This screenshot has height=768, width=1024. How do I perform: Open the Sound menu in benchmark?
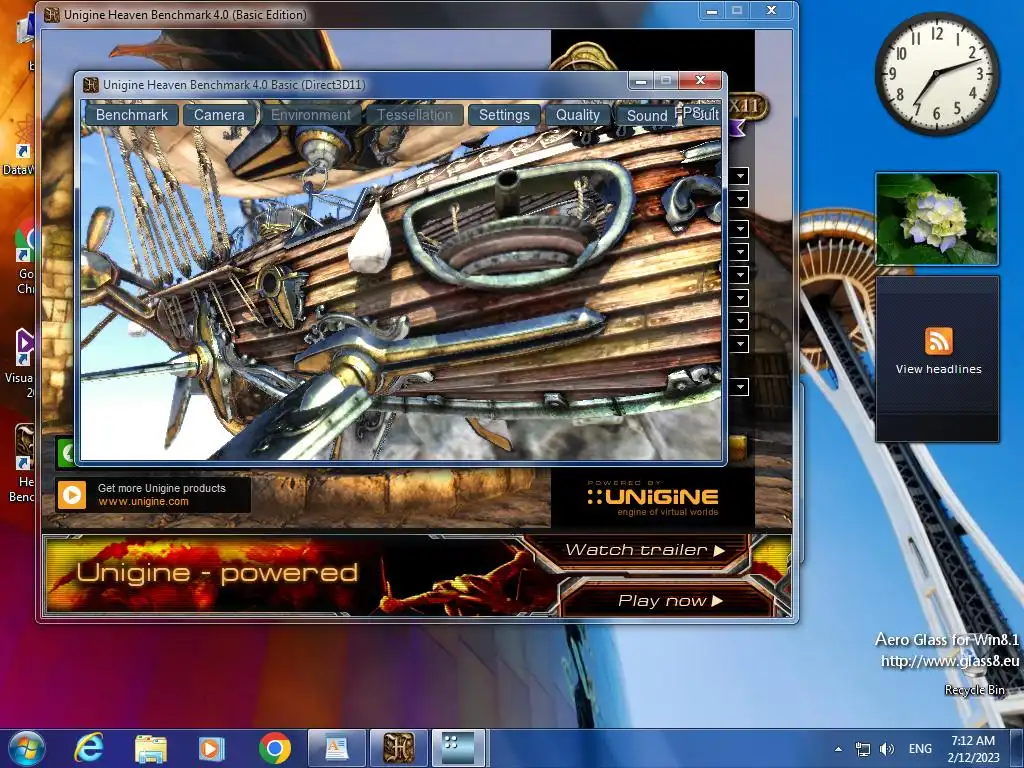[x=647, y=116]
